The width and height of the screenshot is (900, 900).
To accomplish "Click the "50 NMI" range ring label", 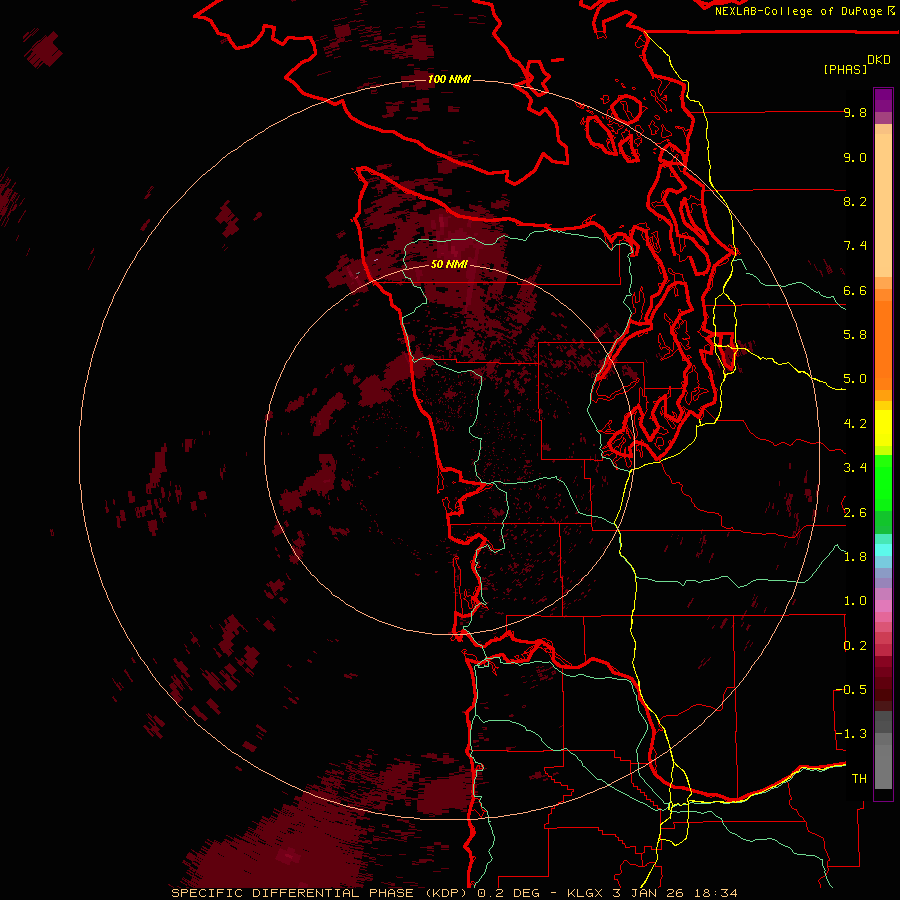I will pos(449,264).
